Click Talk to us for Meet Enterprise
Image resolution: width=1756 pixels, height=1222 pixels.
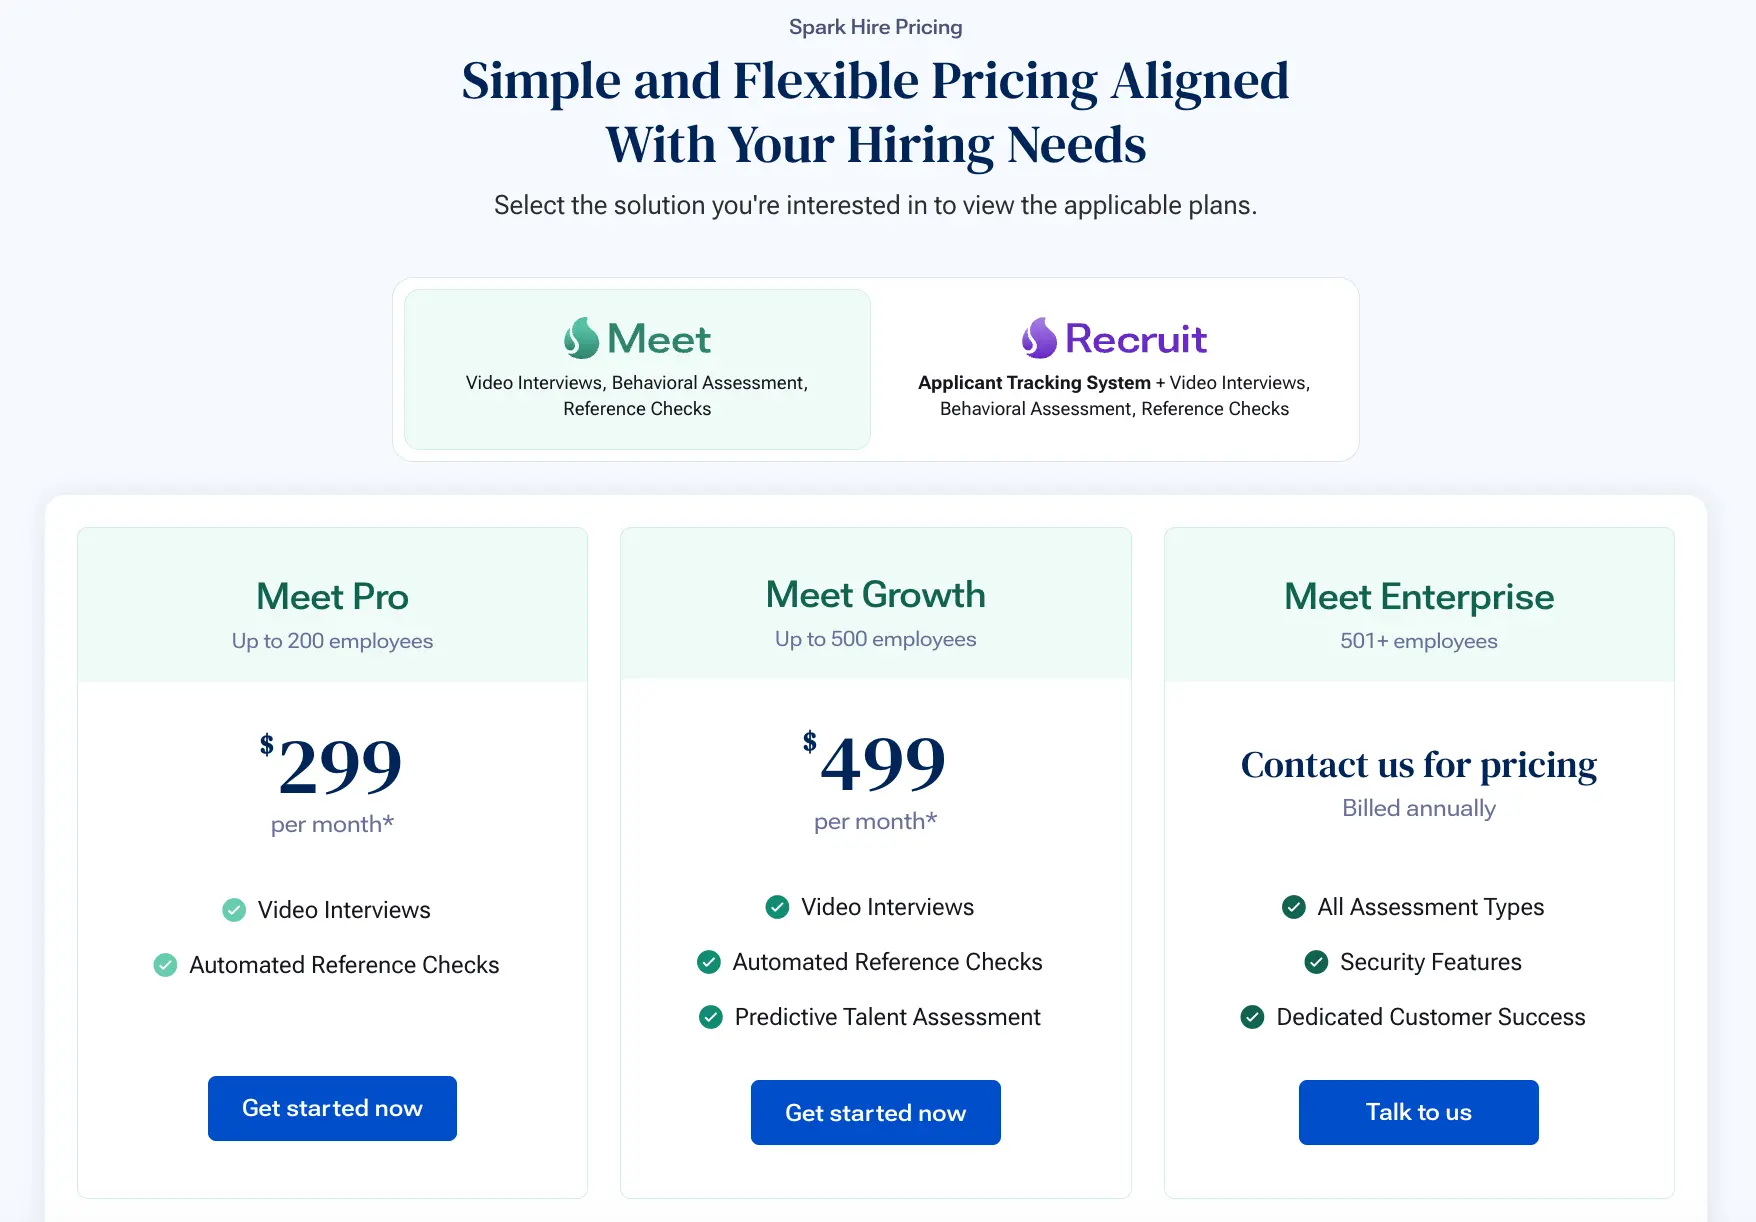click(1418, 1112)
